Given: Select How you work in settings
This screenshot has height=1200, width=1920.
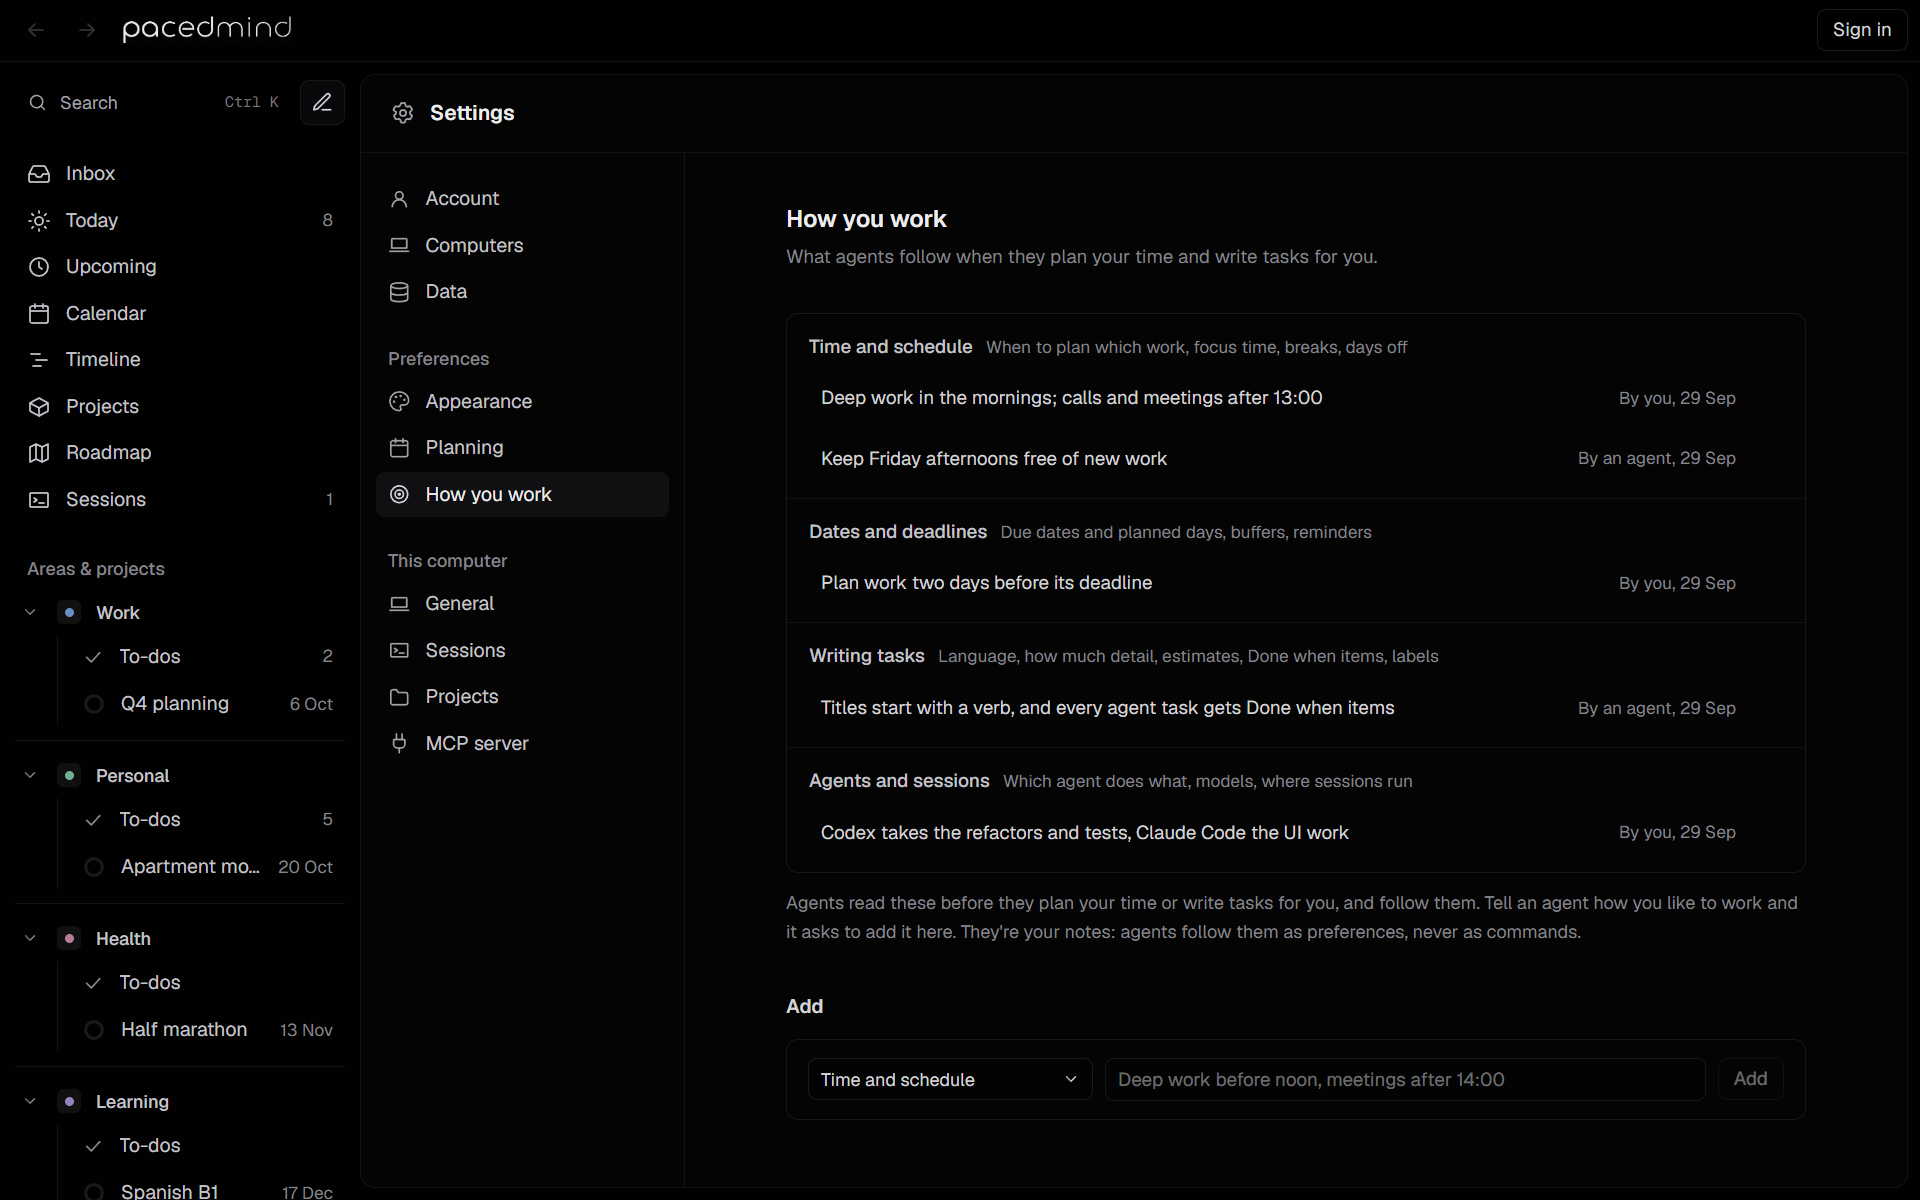Looking at the screenshot, I should pyautogui.click(x=522, y=495).
